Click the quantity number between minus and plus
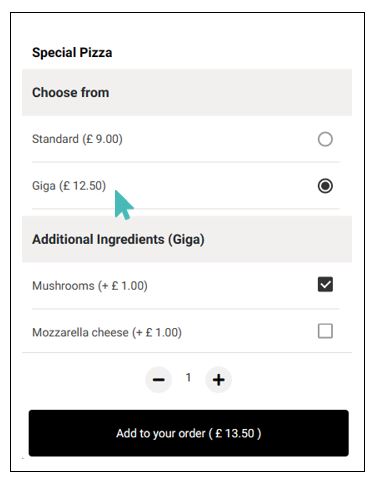The width and height of the screenshot is (375, 486). [188, 378]
